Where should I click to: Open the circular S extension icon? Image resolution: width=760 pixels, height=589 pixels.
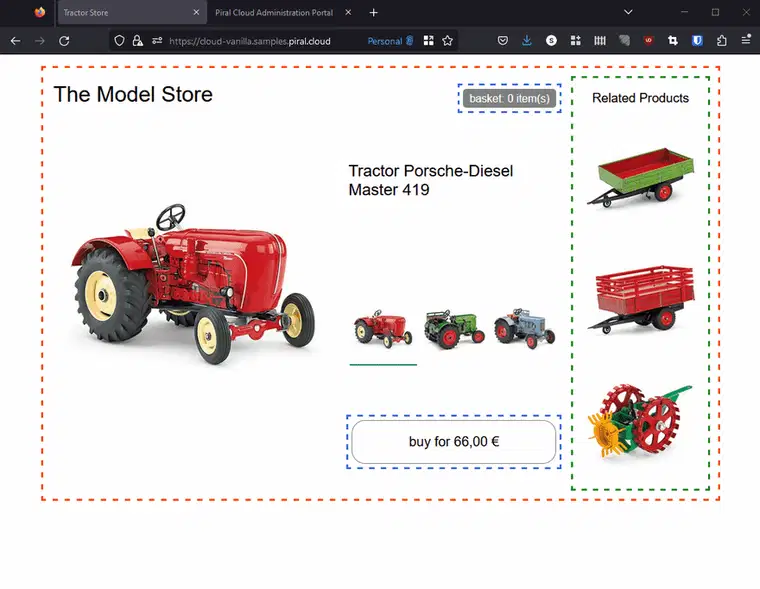tap(551, 41)
